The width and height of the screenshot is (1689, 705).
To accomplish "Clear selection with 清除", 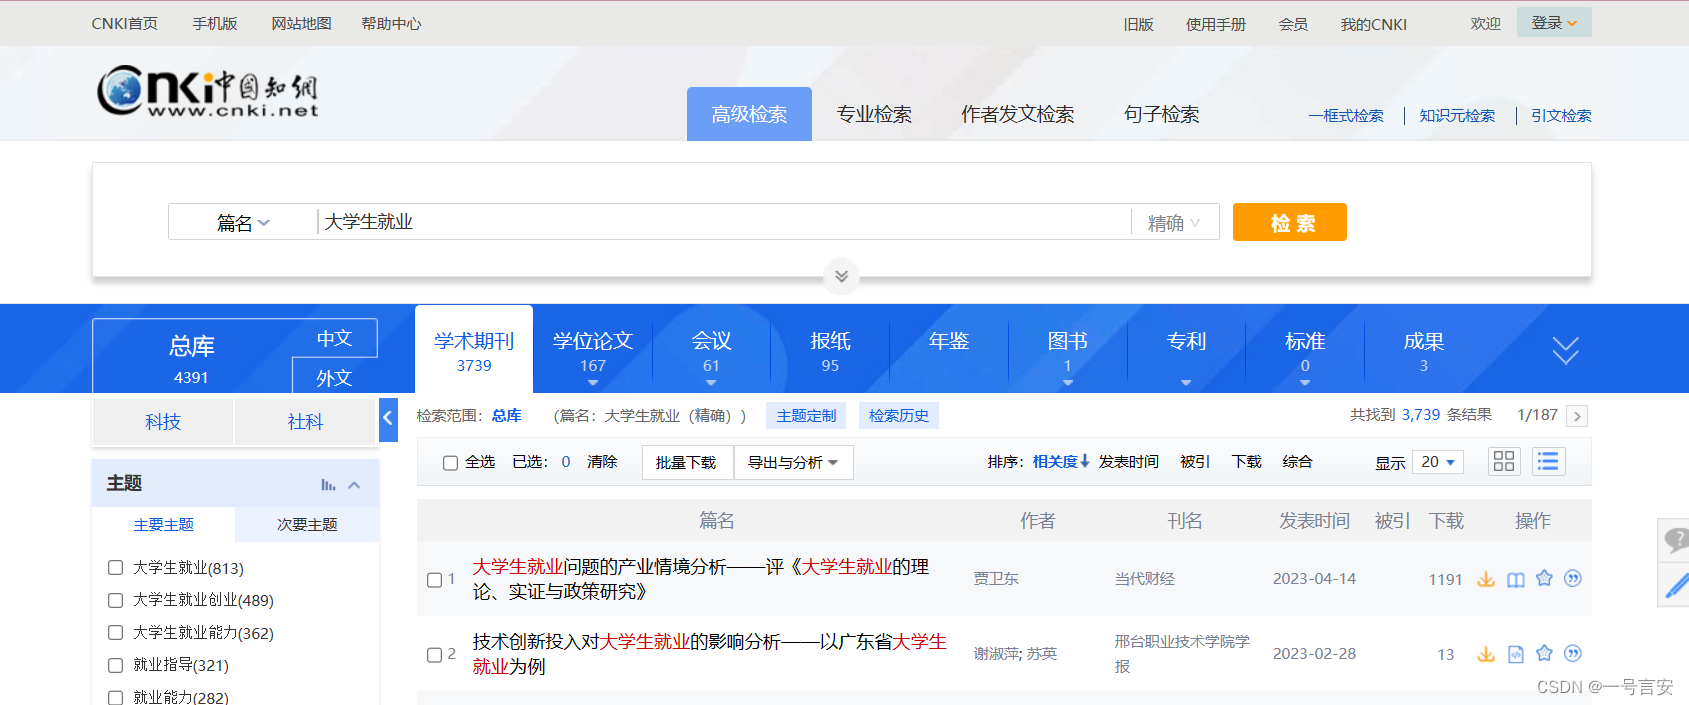I will 602,462.
